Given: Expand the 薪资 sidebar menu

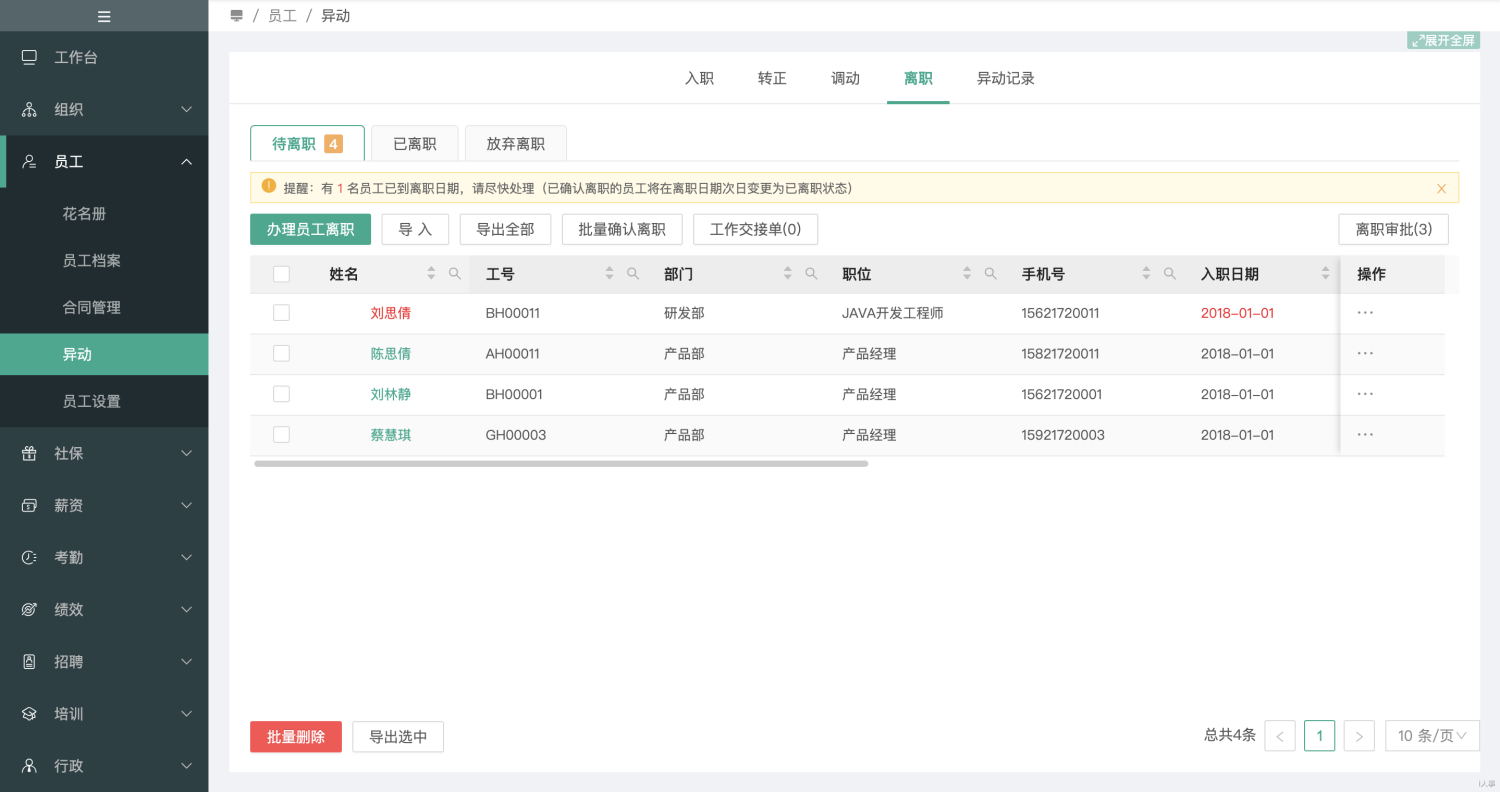Looking at the screenshot, I should coord(186,505).
